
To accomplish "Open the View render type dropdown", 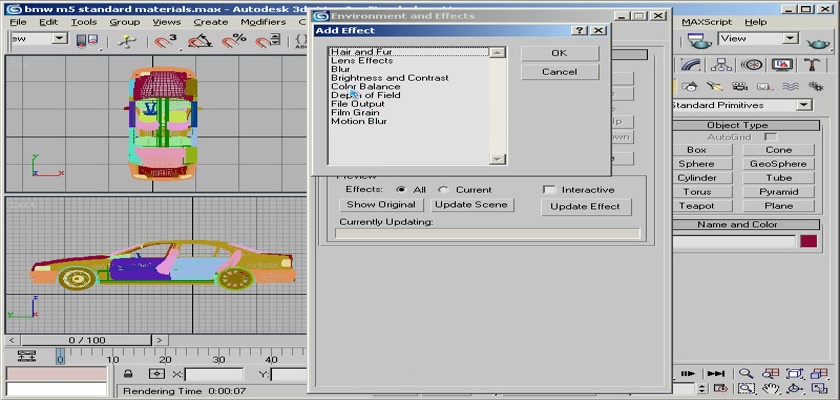I will click(x=790, y=38).
